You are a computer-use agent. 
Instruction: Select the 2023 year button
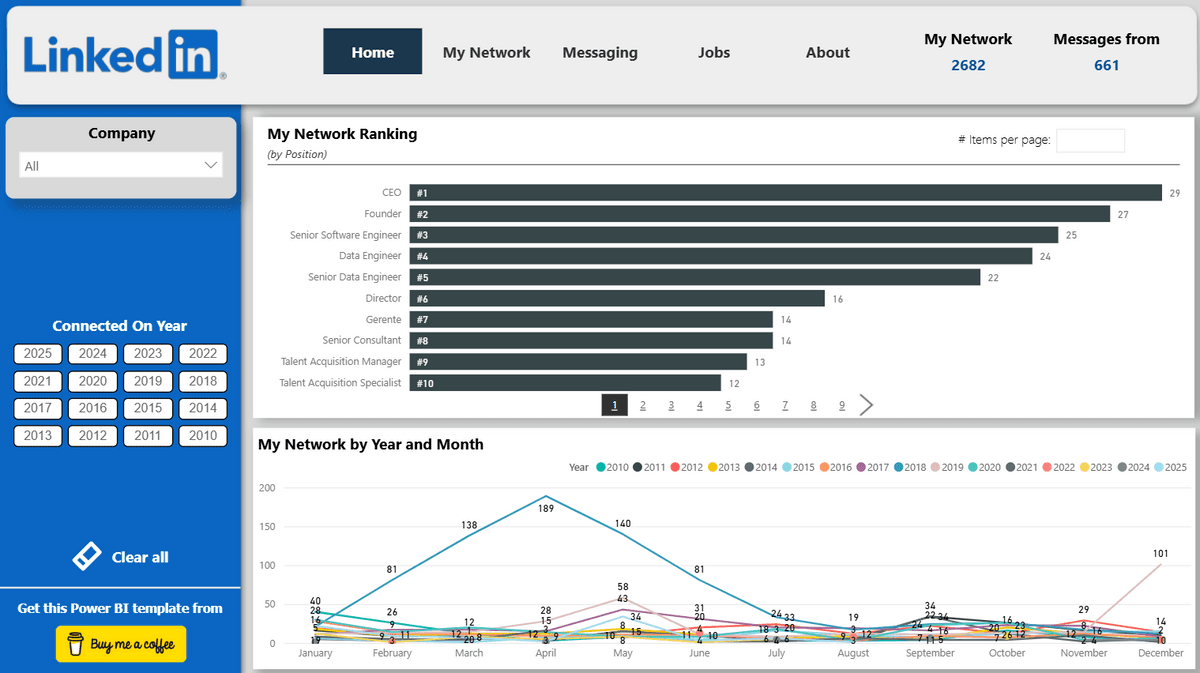[x=148, y=354]
